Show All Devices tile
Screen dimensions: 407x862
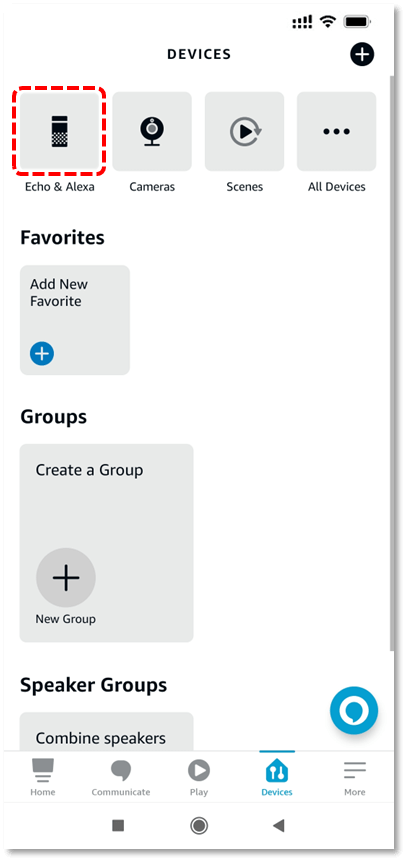pos(337,131)
